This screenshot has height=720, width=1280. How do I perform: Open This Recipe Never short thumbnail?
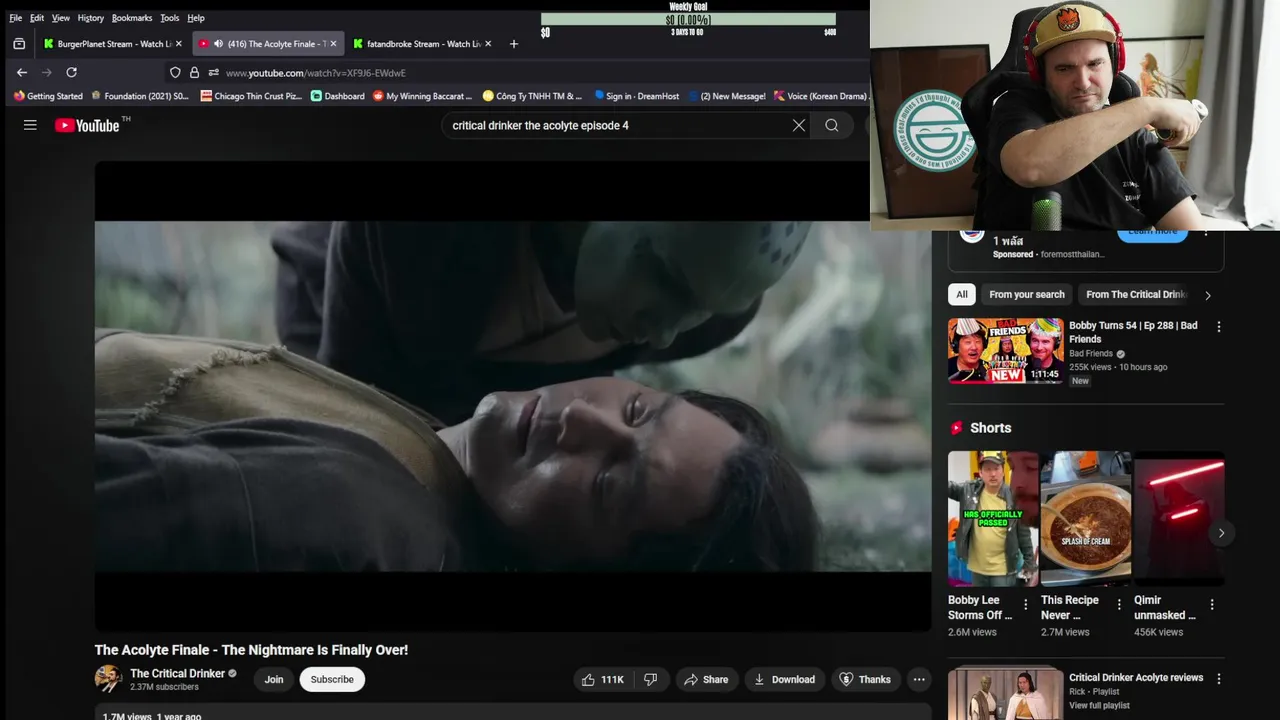pos(1086,518)
